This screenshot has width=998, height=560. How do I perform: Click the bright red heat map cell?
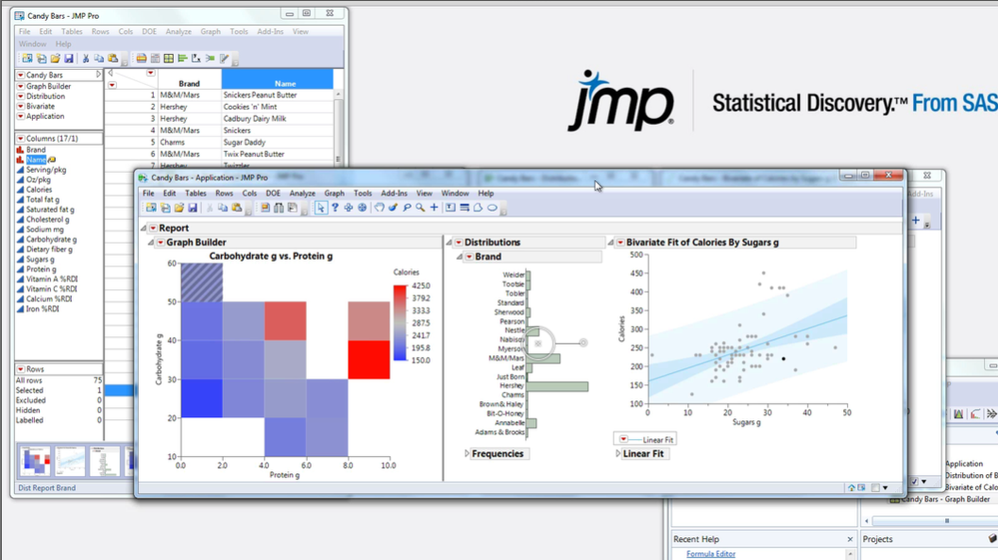pos(369,360)
